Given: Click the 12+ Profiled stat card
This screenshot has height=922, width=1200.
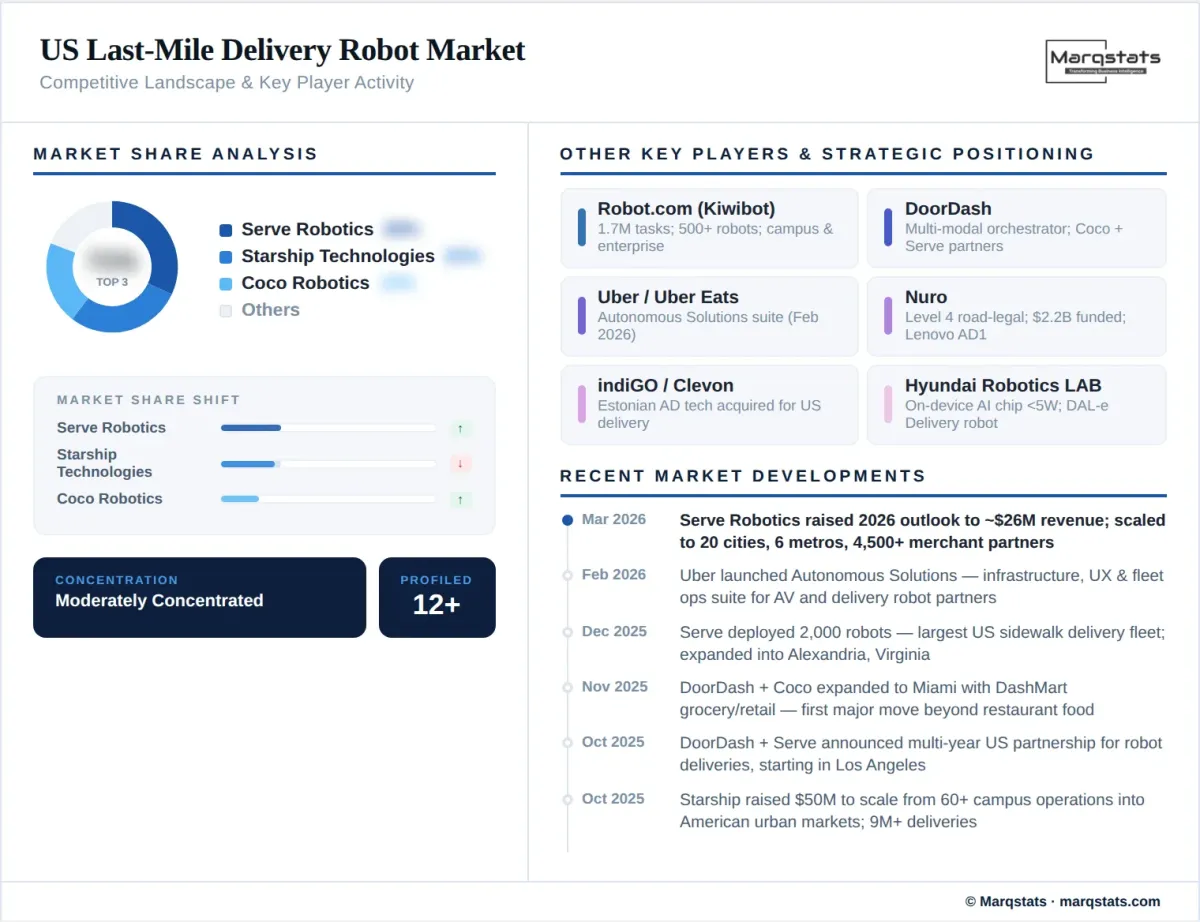Looking at the screenshot, I should (x=437, y=597).
